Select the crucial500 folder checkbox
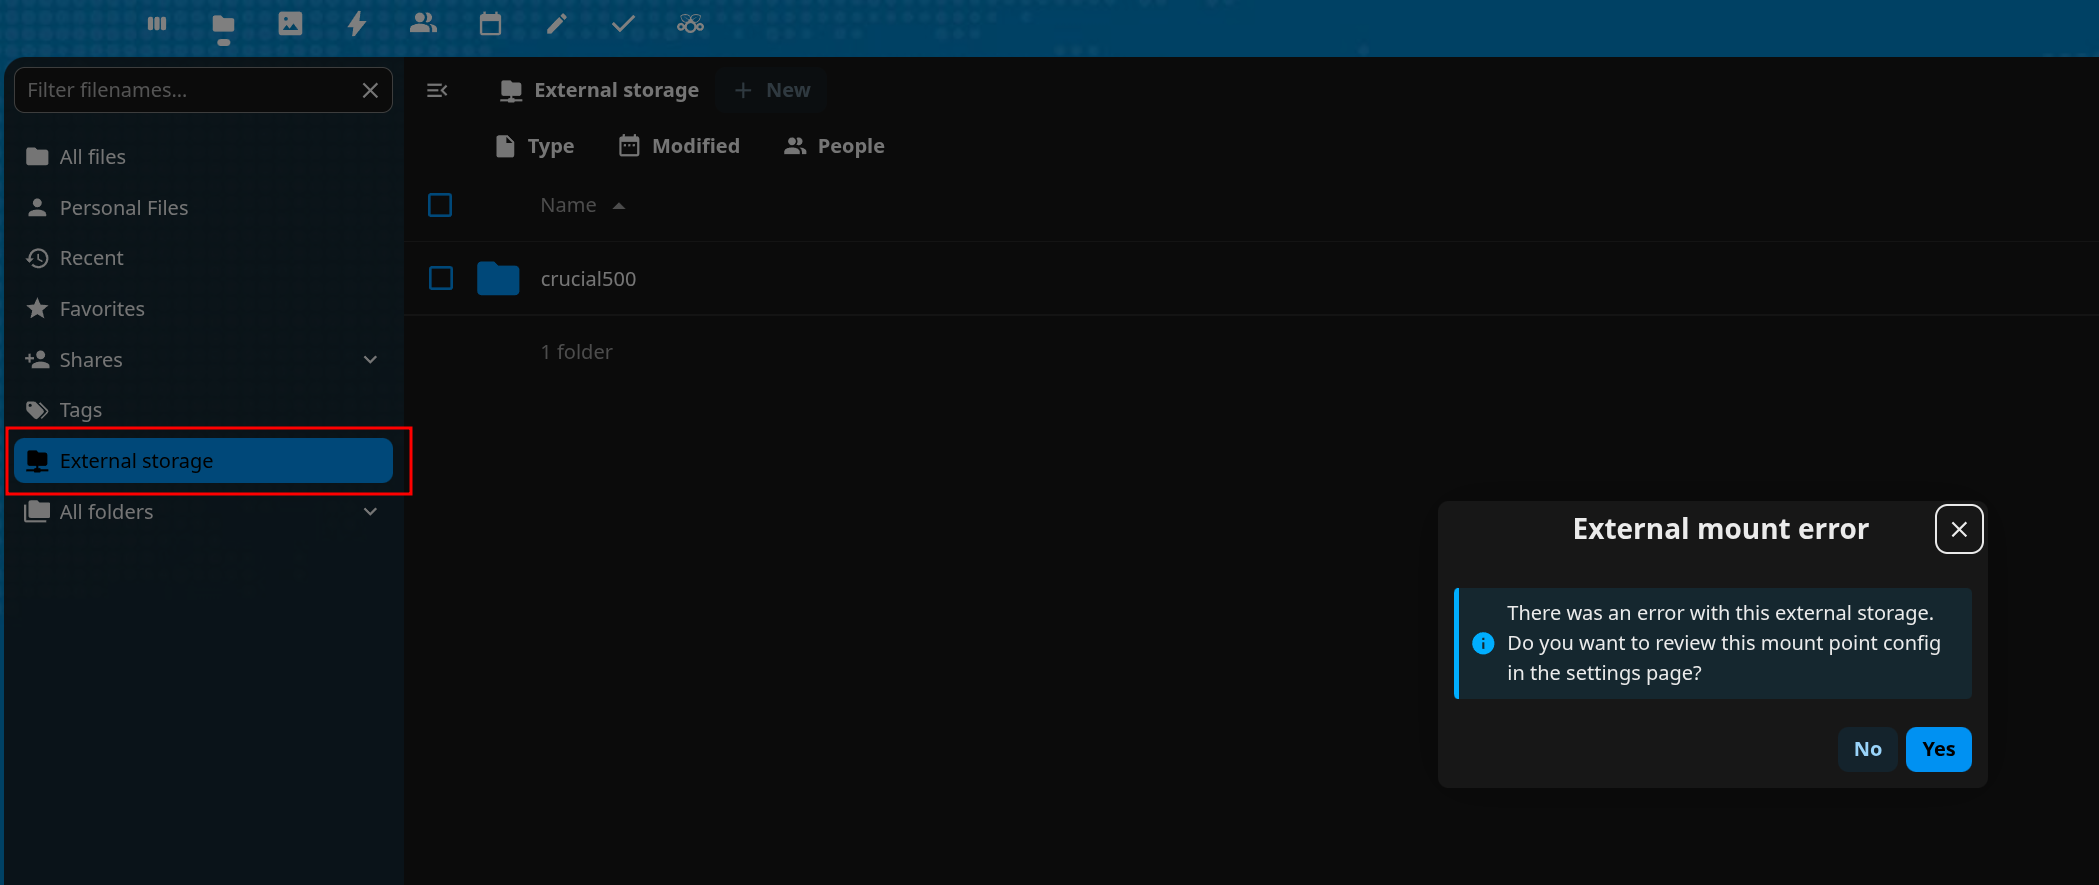The height and width of the screenshot is (885, 2099). pos(440,279)
